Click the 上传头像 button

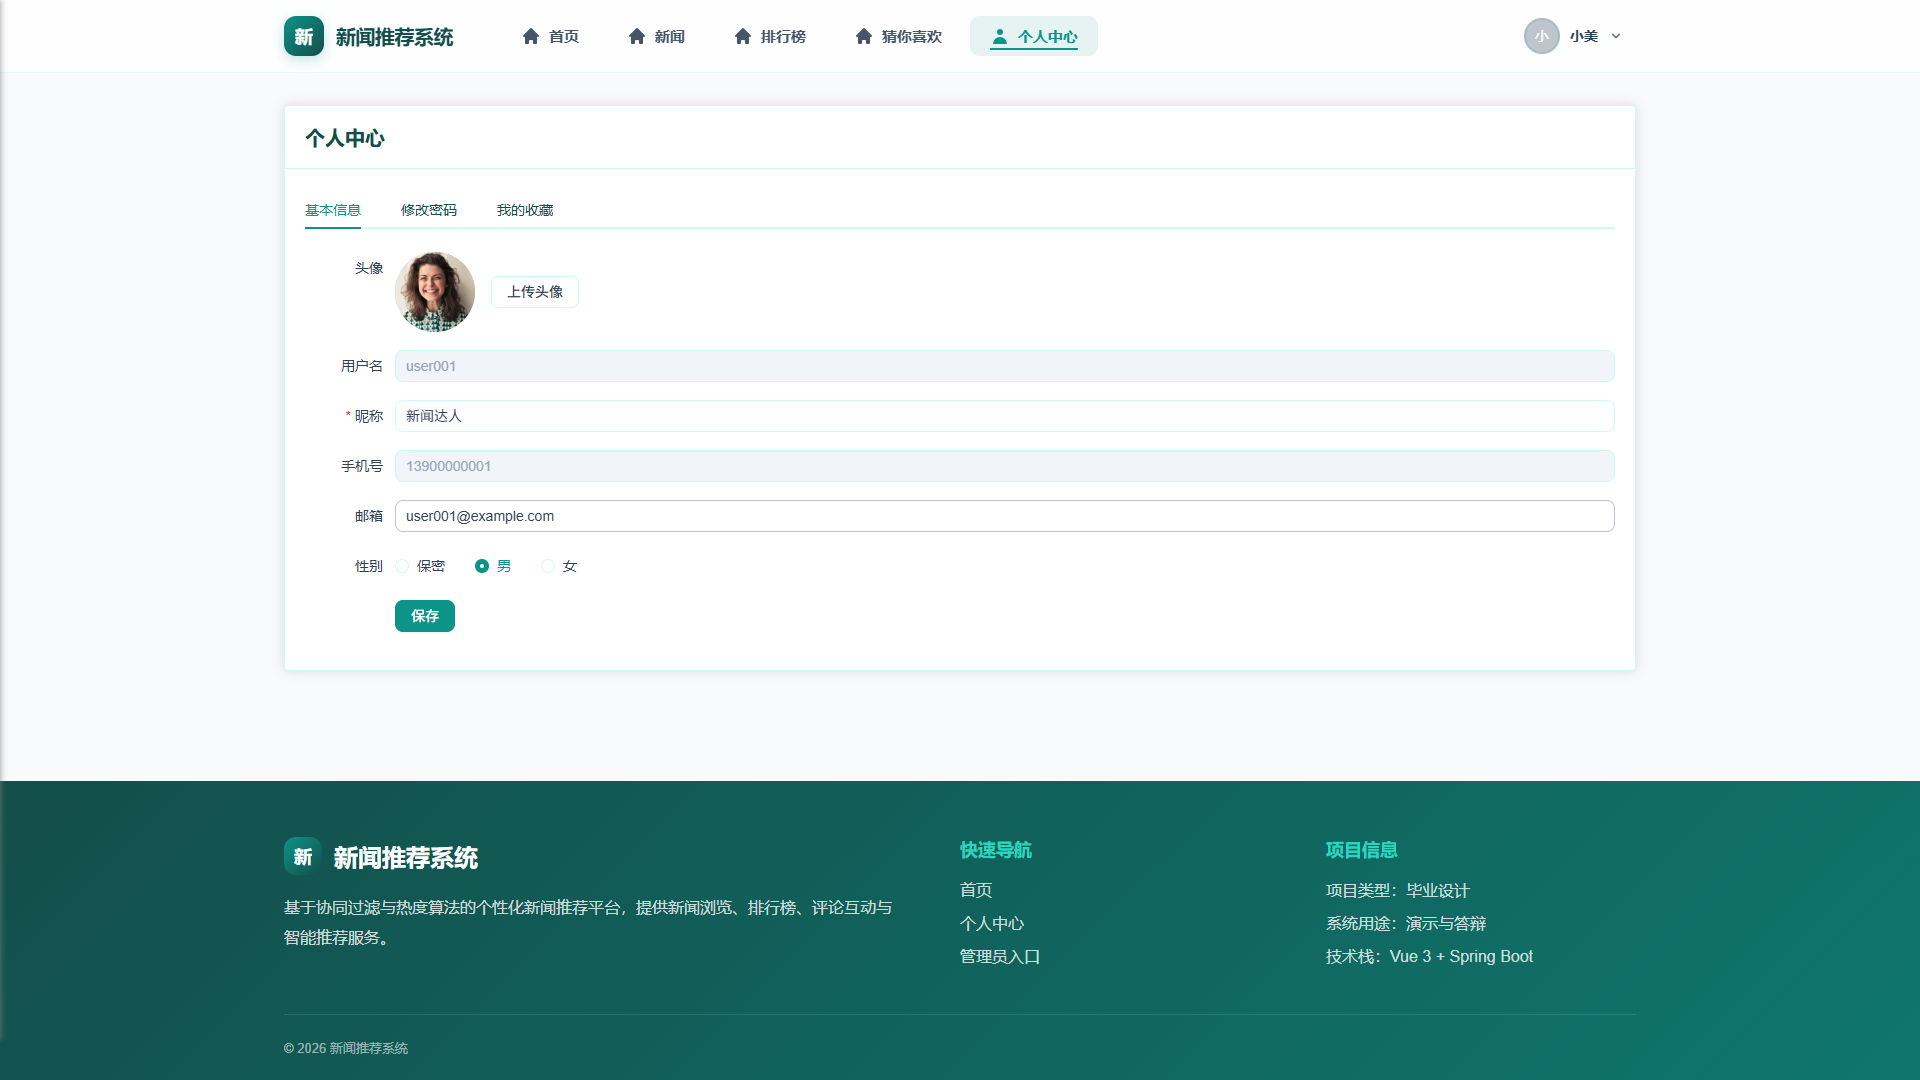pyautogui.click(x=535, y=292)
